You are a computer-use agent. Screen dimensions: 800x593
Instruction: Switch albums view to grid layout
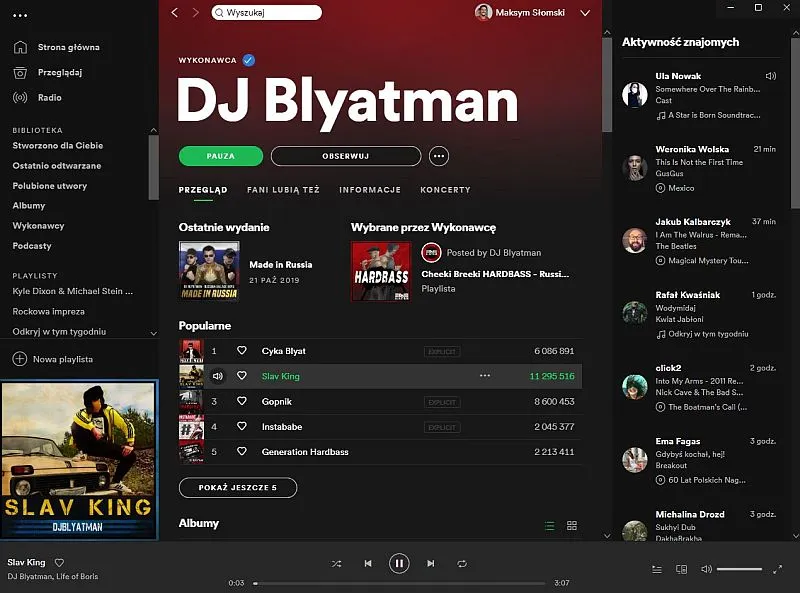click(571, 525)
